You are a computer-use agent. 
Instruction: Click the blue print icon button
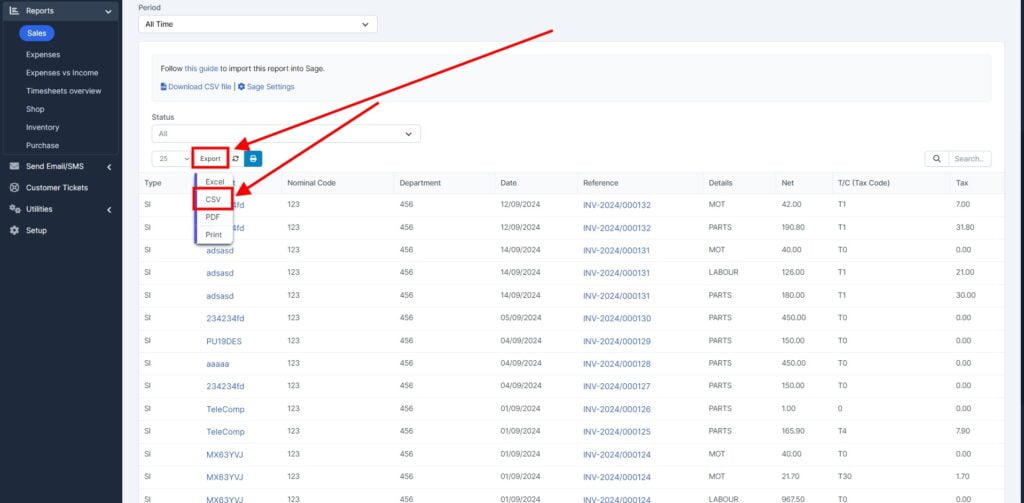(x=253, y=159)
